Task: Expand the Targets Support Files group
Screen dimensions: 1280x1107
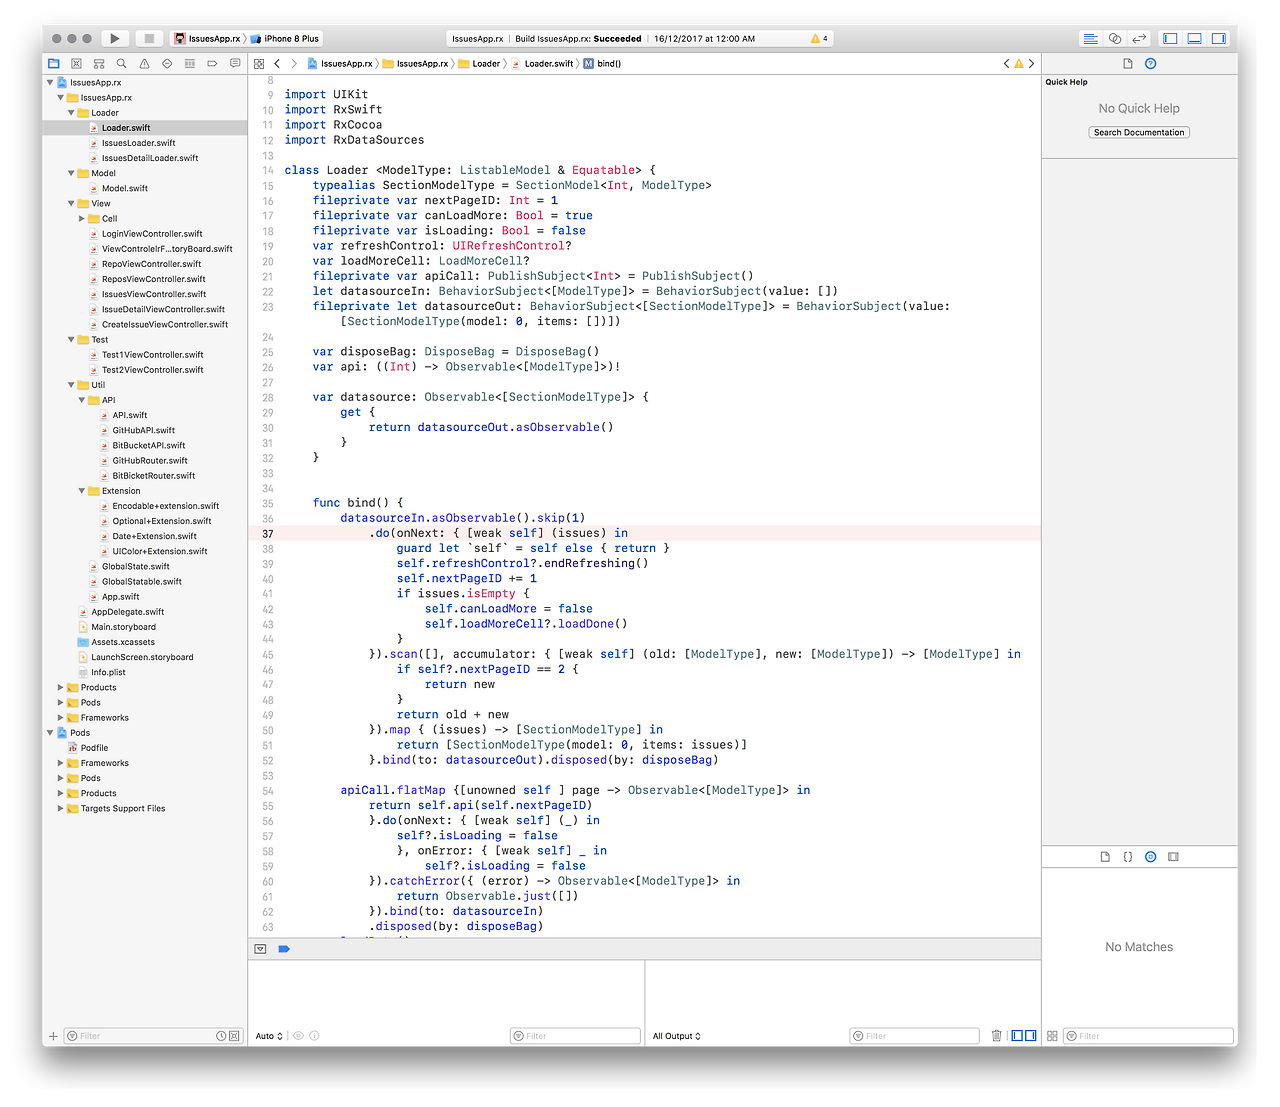Action: (x=60, y=808)
